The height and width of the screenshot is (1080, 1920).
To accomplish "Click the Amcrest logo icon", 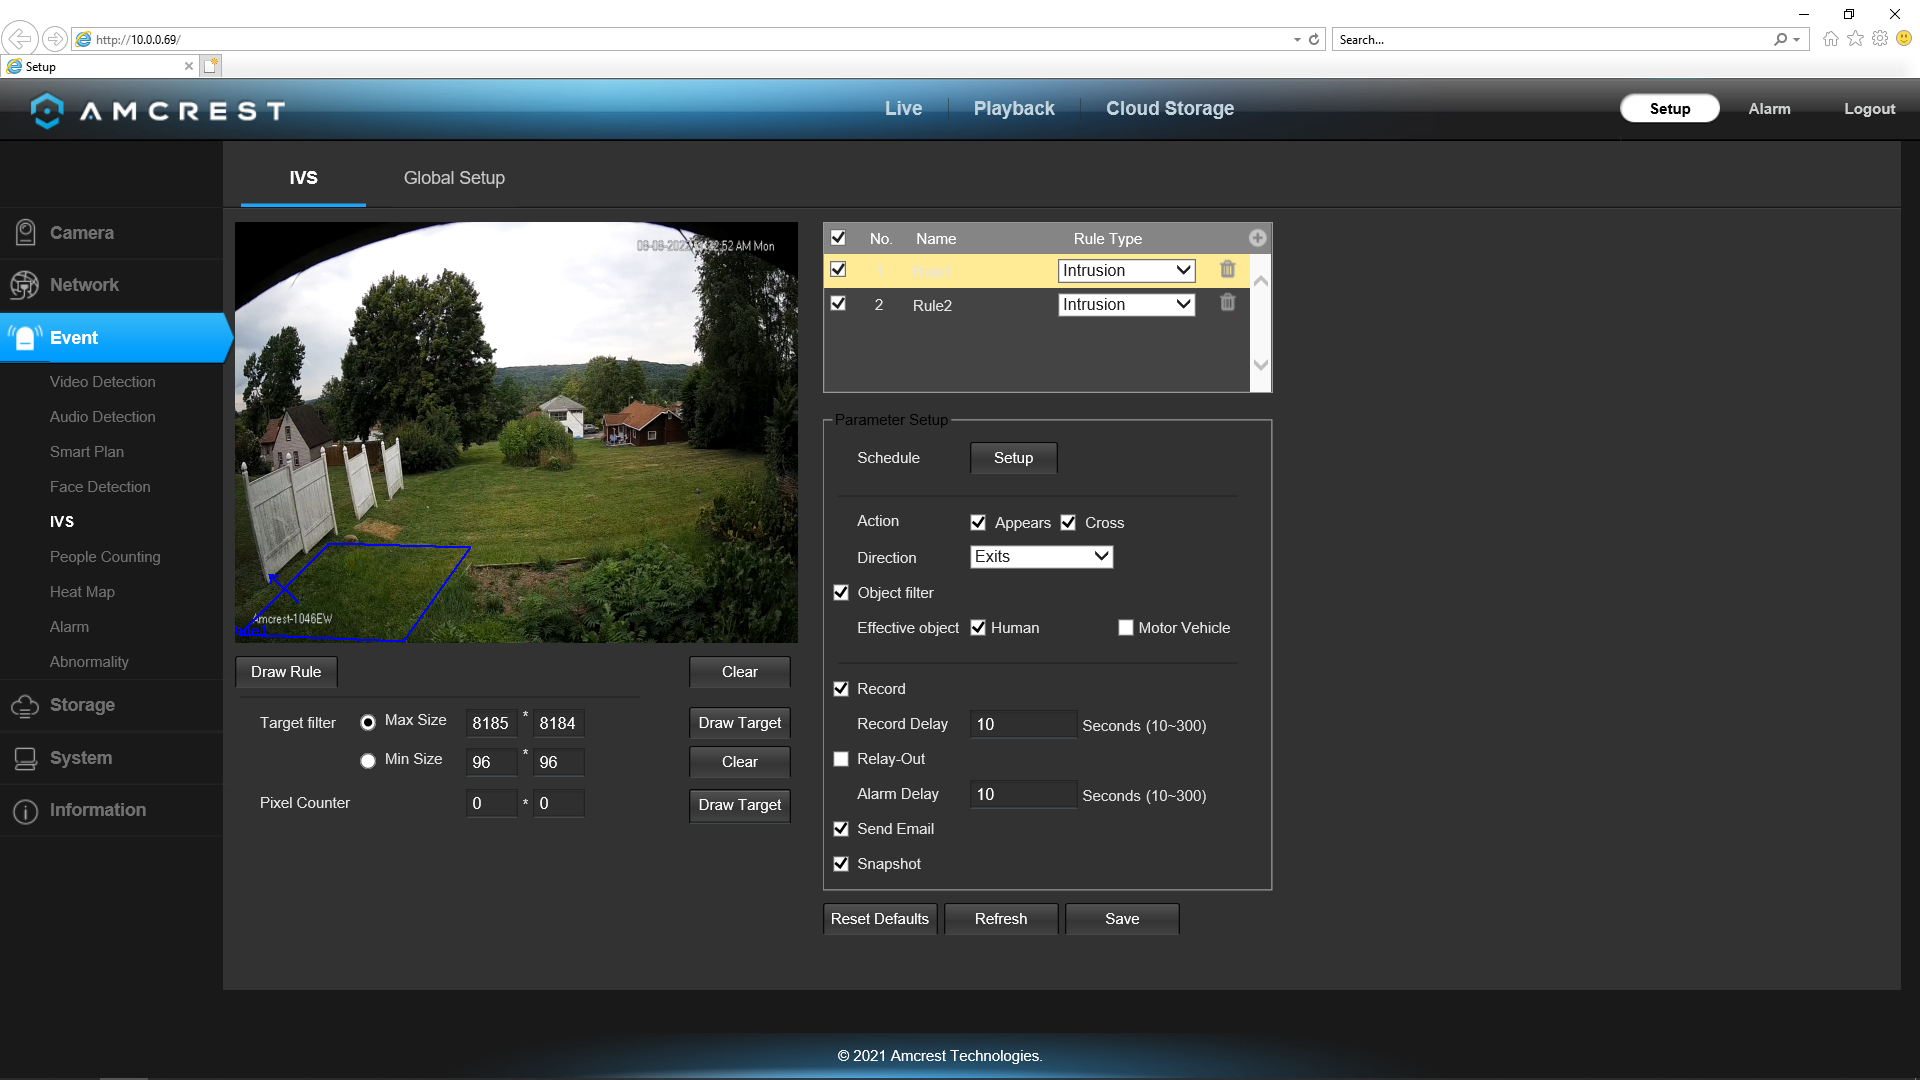I will pyautogui.click(x=47, y=110).
